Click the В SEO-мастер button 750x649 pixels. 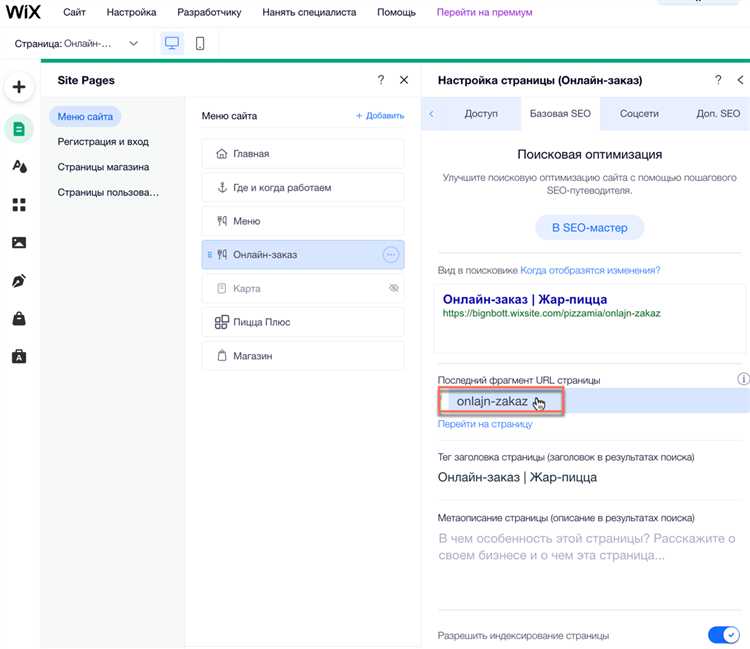590,227
